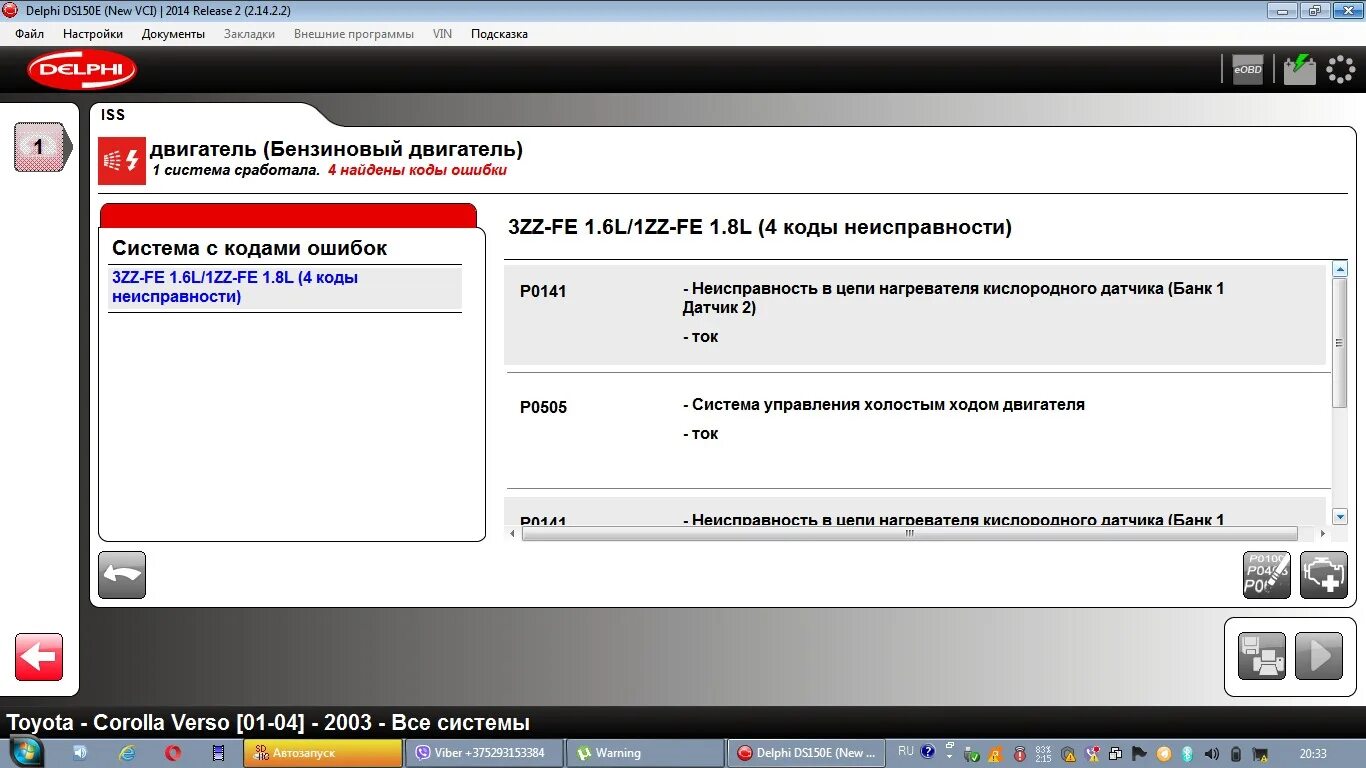Click the horizontal scrollbar thumb
Viewport: 1366px width, 768px height.
[910, 533]
